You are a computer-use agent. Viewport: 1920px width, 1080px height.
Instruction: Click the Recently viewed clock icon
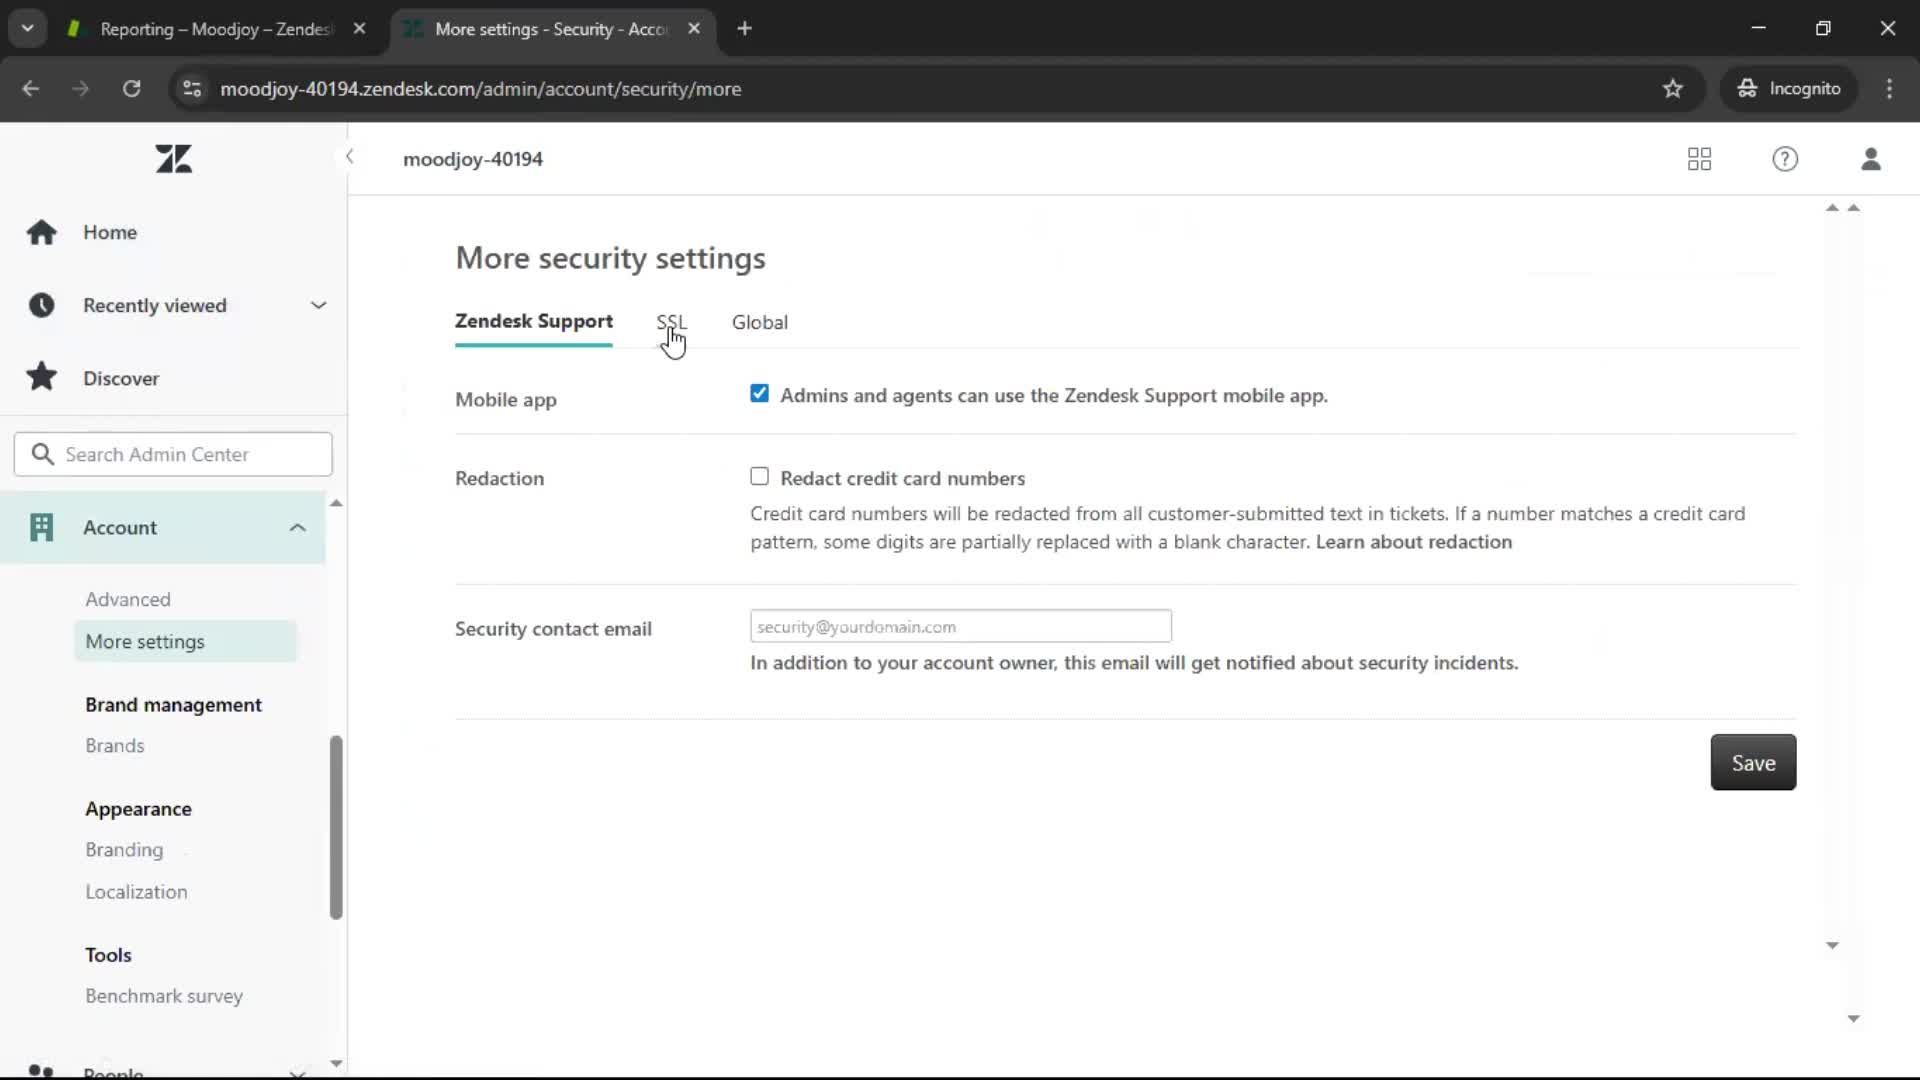[41, 305]
